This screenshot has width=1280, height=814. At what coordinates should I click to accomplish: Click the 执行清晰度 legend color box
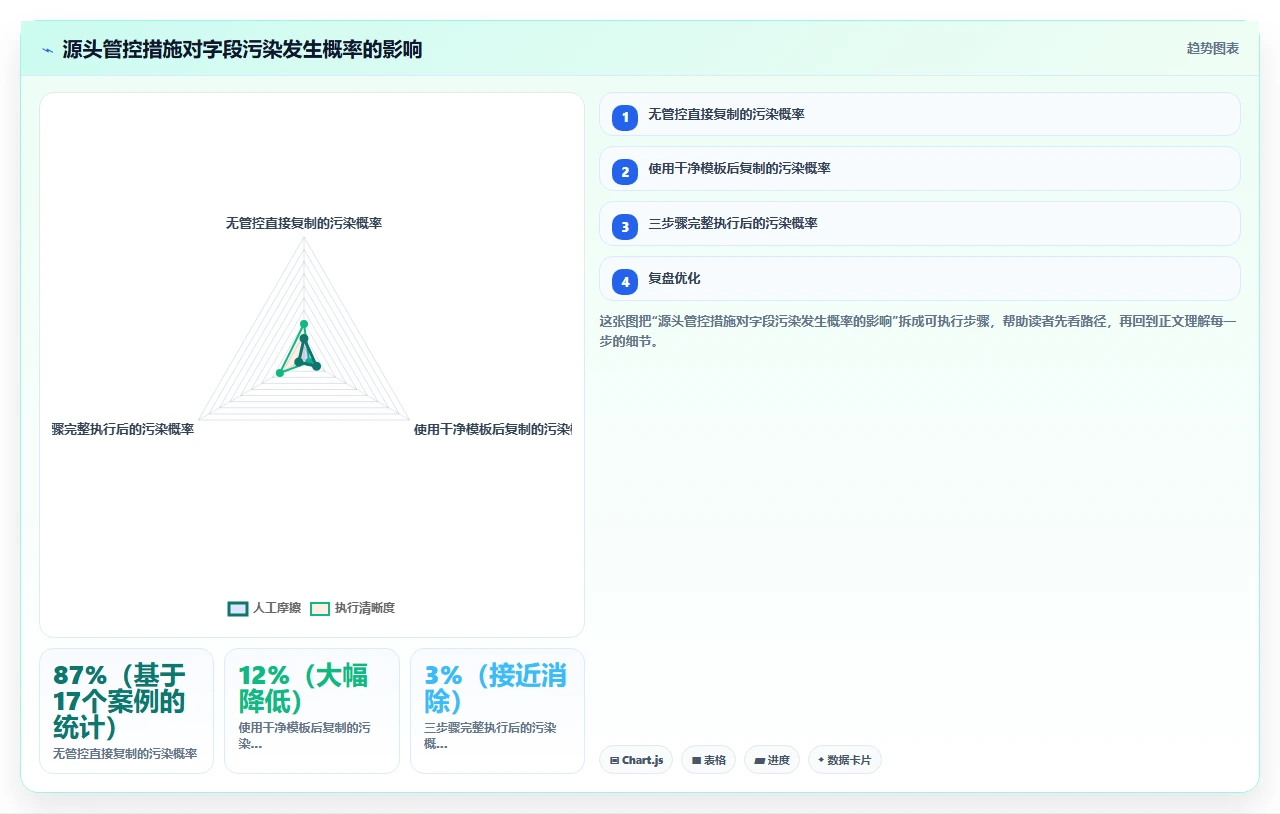[x=319, y=608]
